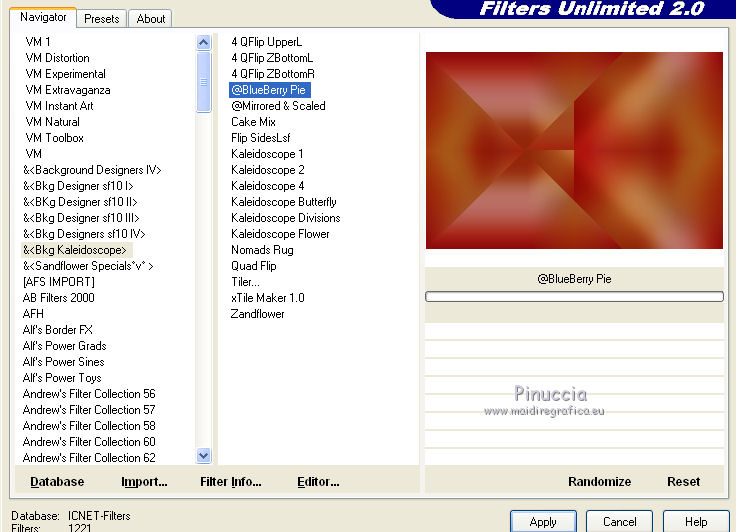Select Alf's Power Toys category

[61, 377]
